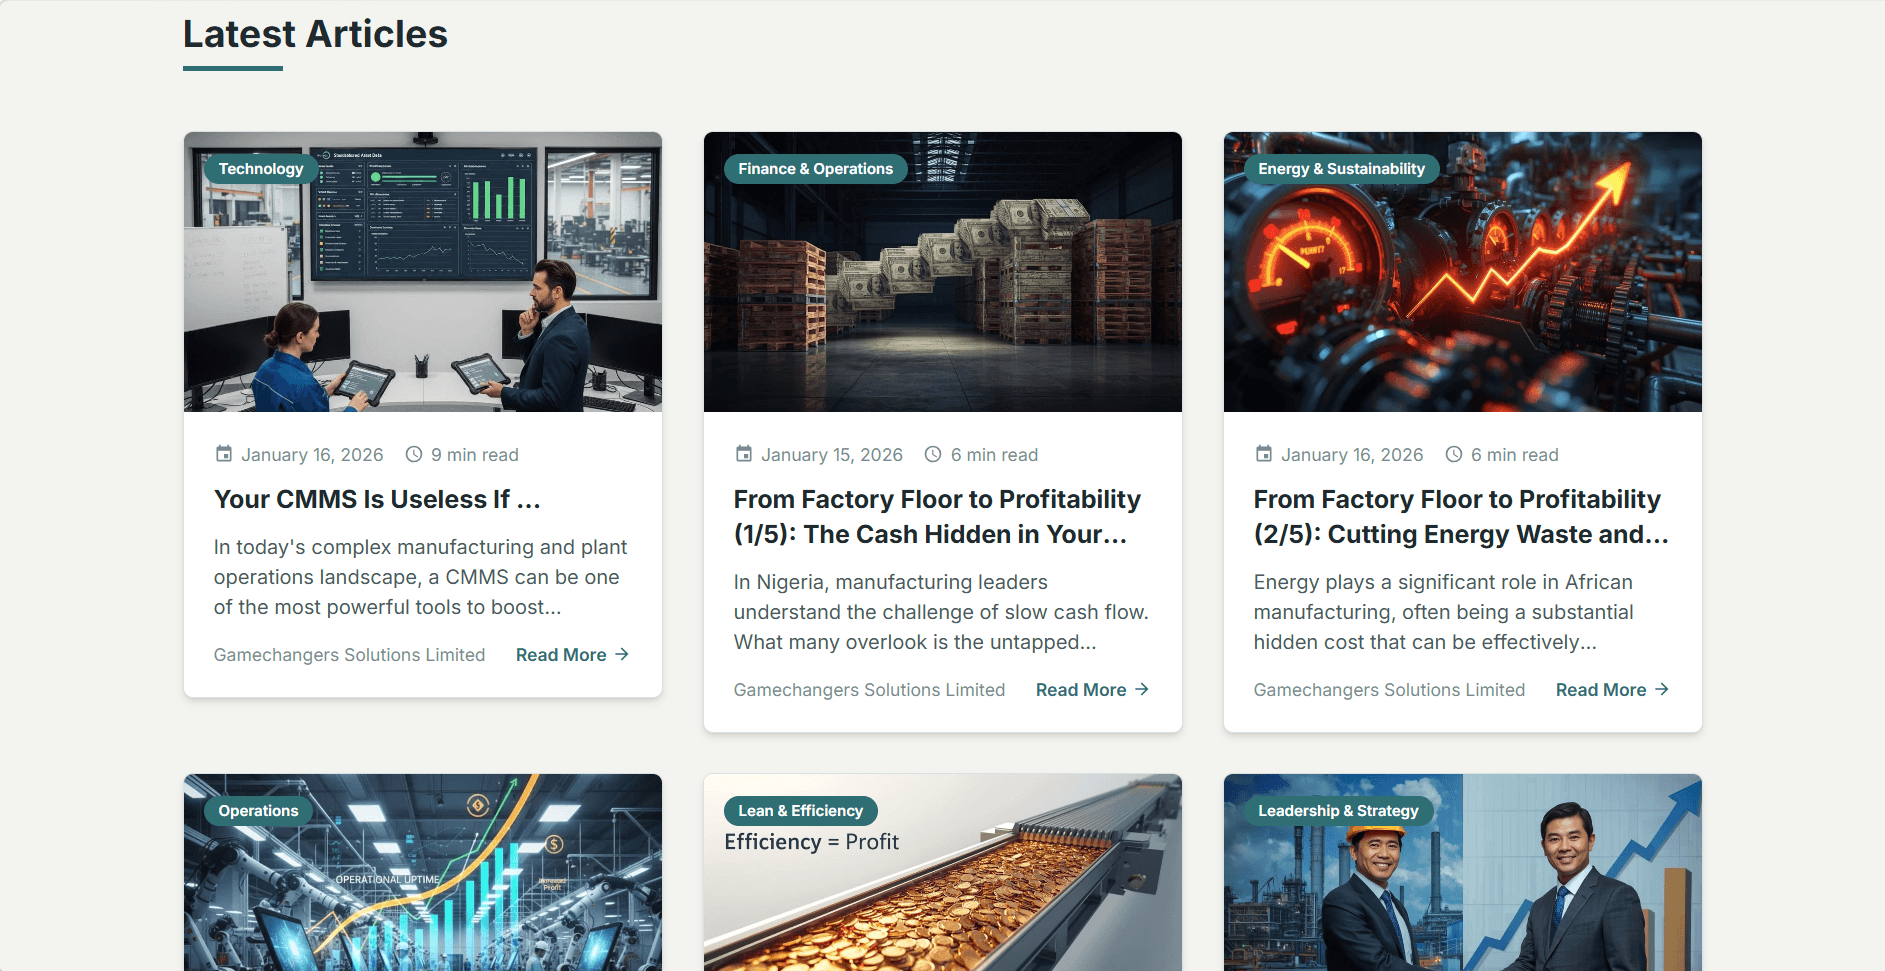Click the clock icon in the Cutting Energy Waste card
The width and height of the screenshot is (1885, 971).
pyautogui.click(x=1454, y=454)
